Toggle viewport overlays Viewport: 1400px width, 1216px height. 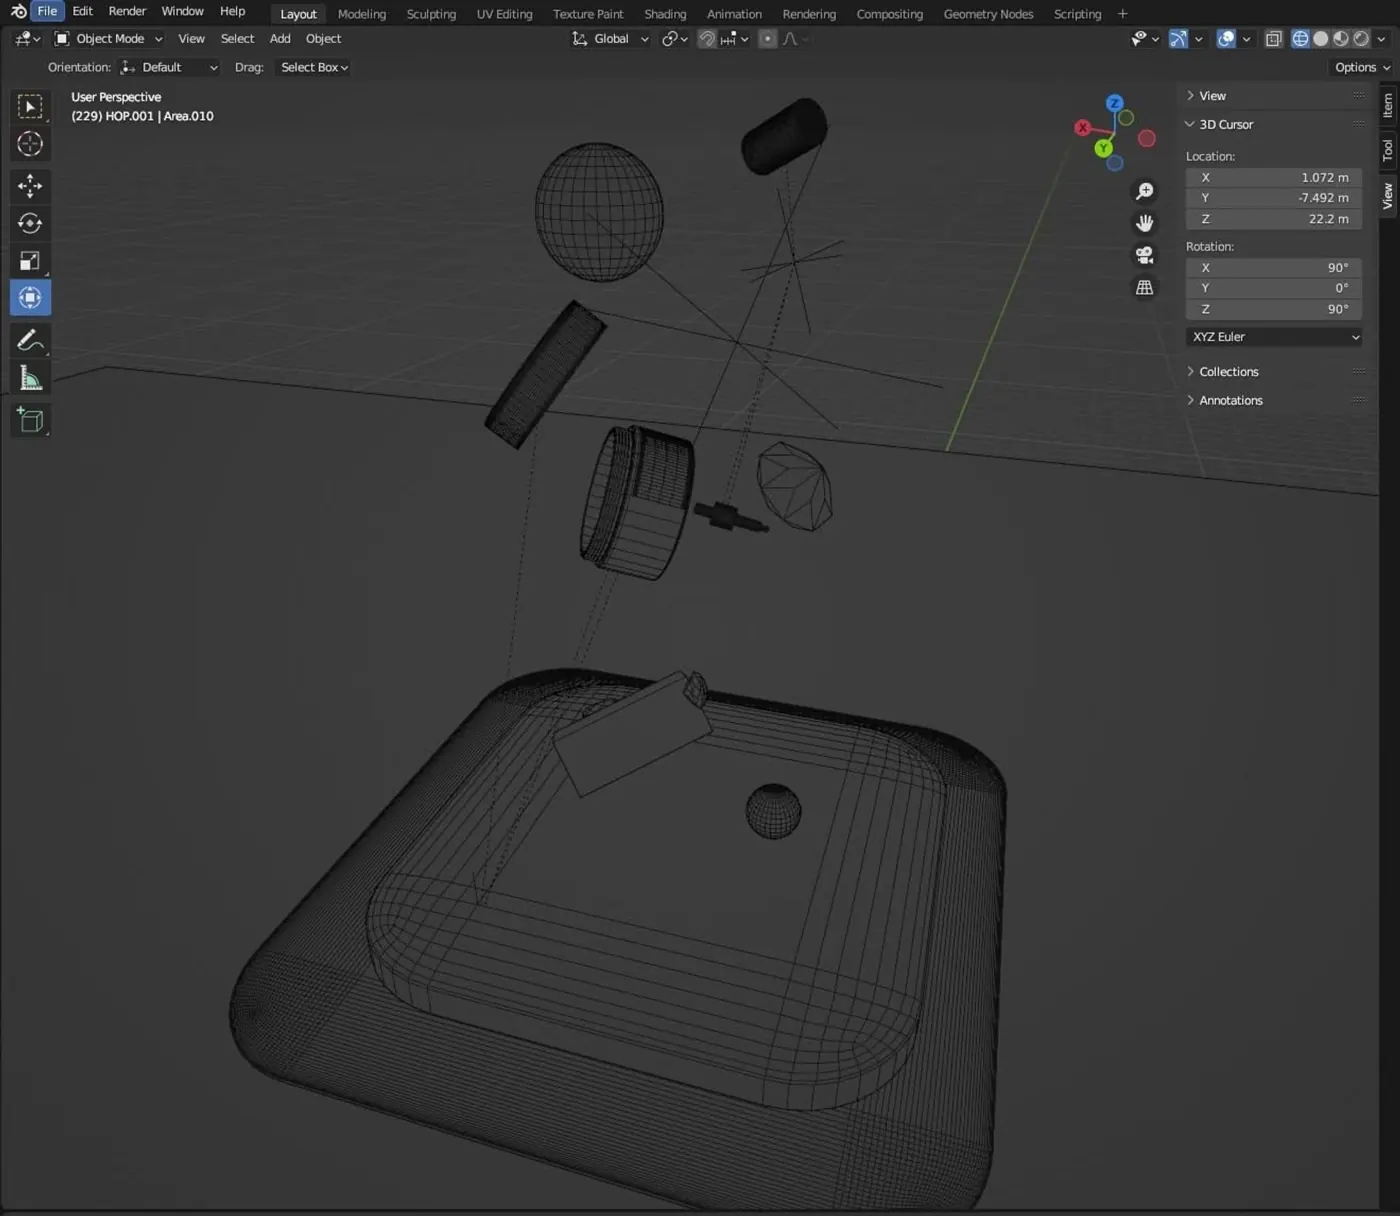(x=1226, y=39)
